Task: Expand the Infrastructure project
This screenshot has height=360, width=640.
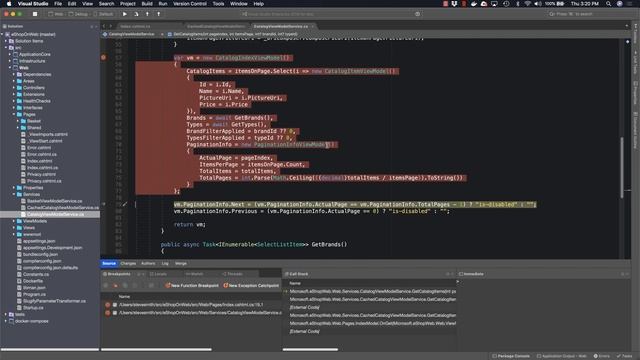Action: click(x=10, y=61)
